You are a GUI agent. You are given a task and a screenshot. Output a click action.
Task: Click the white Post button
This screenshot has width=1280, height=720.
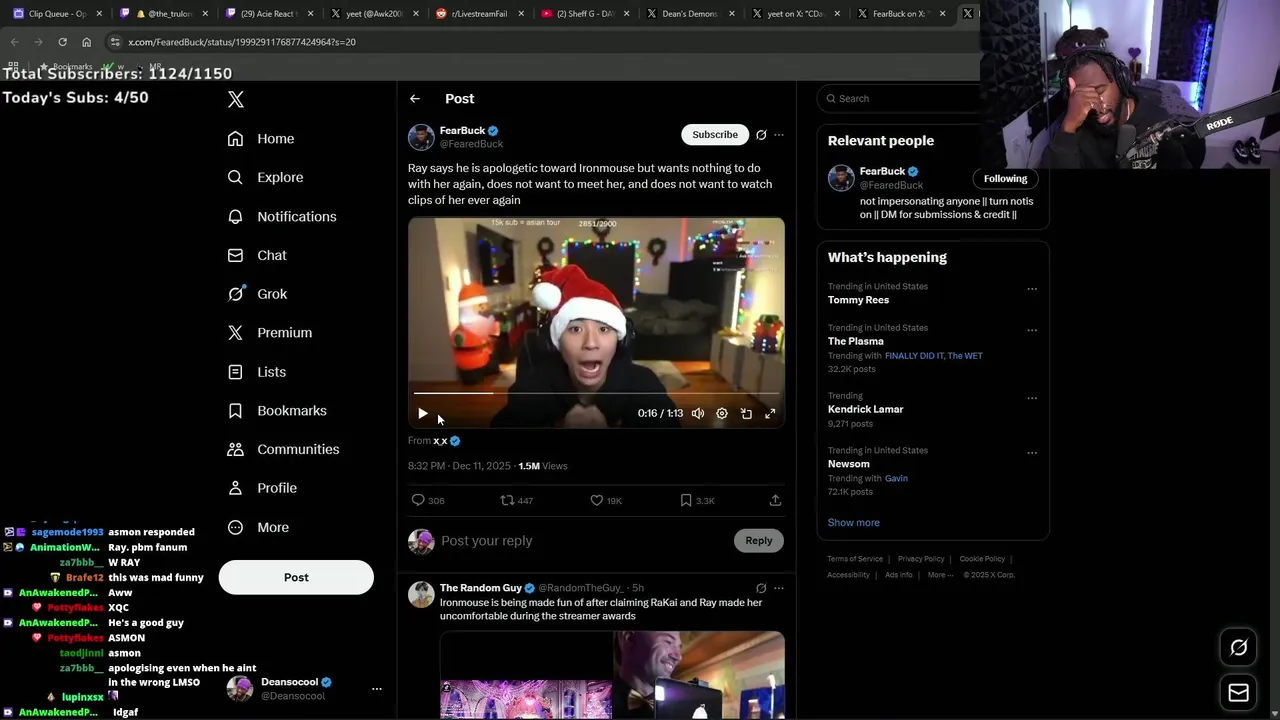point(296,577)
